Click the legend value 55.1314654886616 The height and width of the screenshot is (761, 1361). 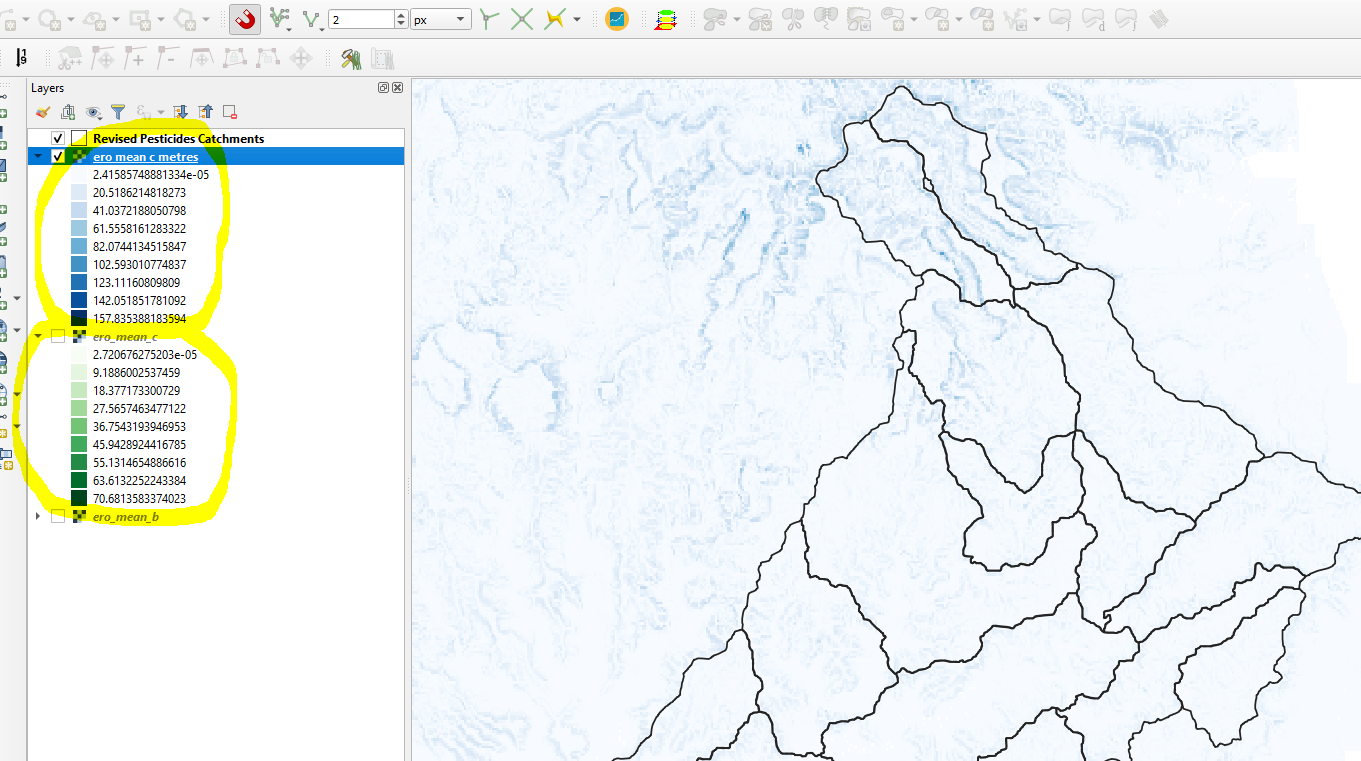(x=139, y=463)
